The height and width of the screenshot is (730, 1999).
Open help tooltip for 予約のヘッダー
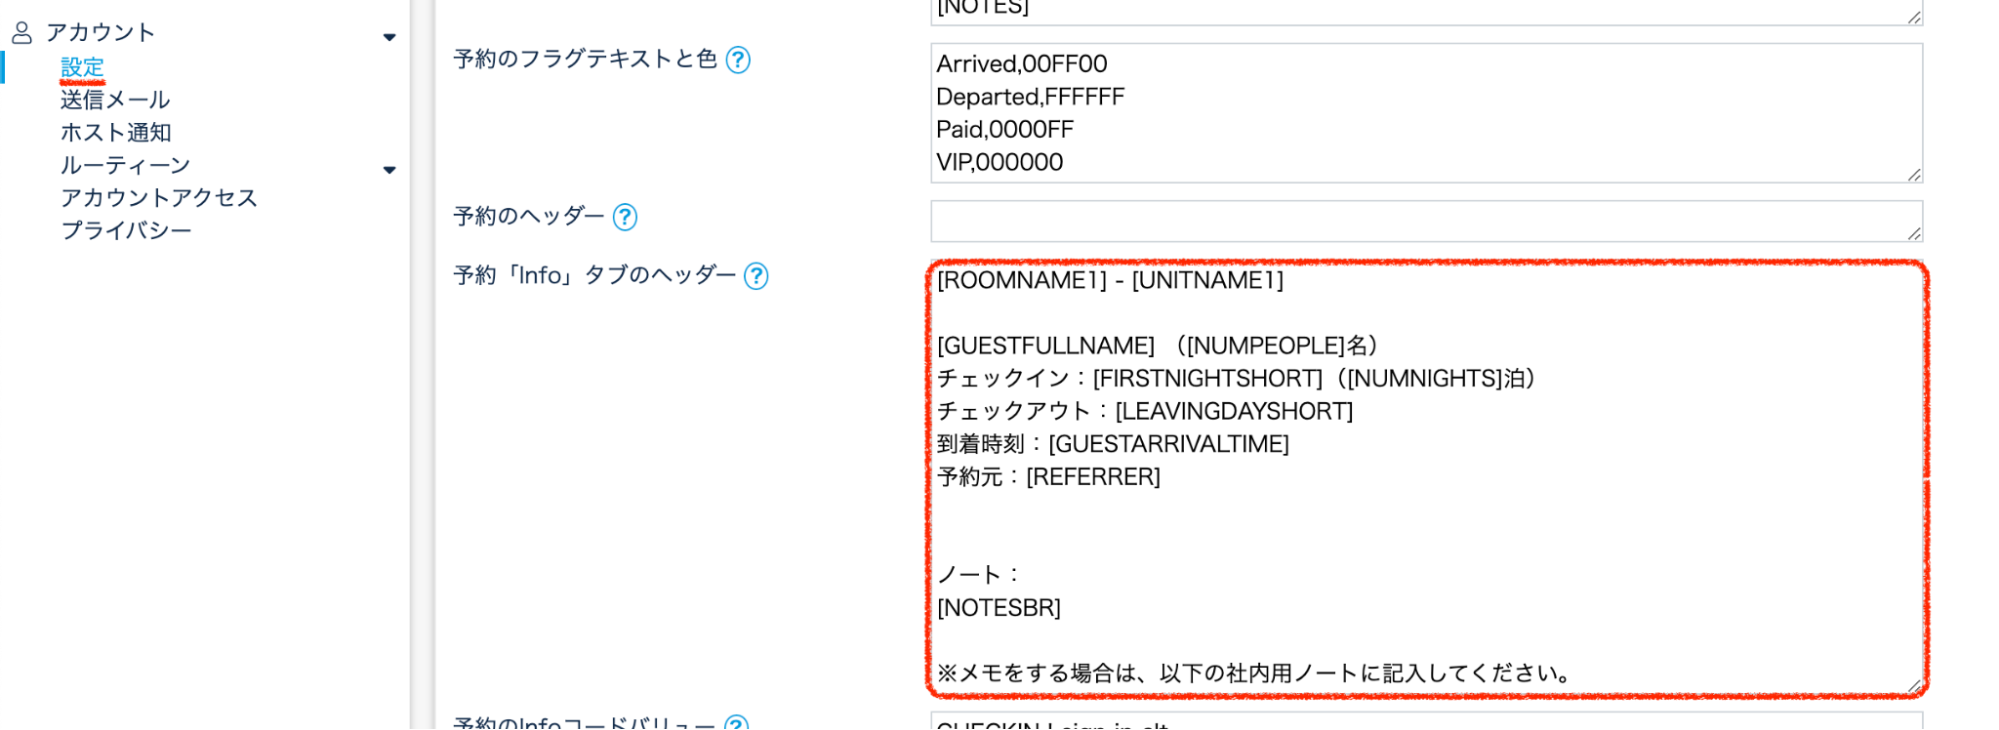tap(625, 217)
